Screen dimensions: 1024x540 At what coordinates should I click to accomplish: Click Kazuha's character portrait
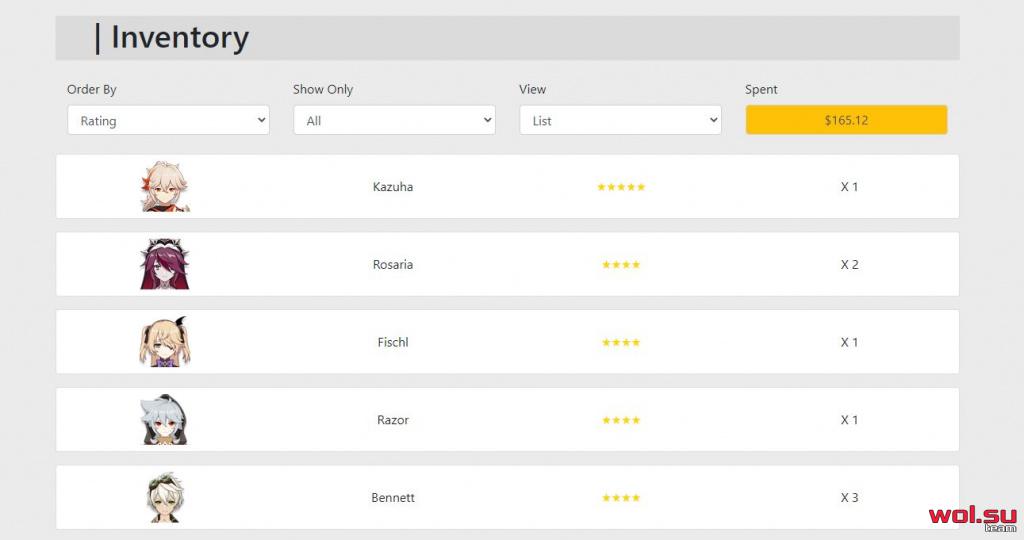[165, 187]
